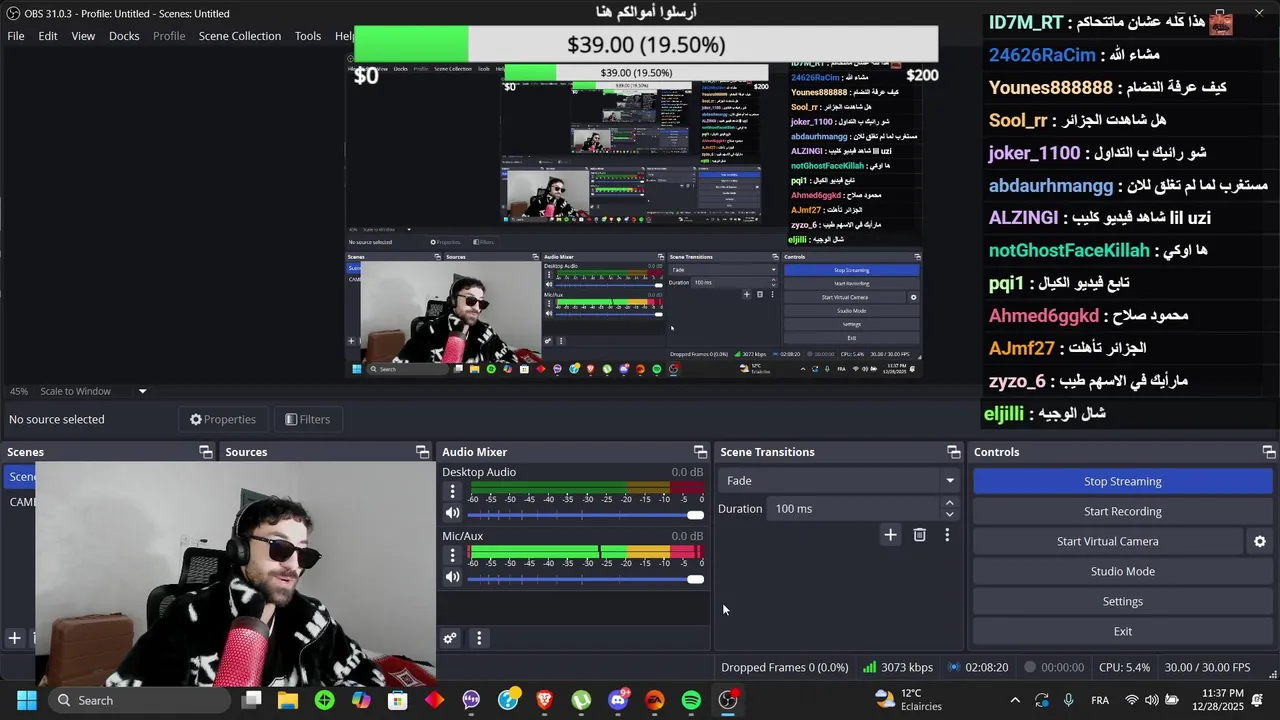Float the Controls dock panel
The image size is (1280, 720).
click(x=1268, y=452)
